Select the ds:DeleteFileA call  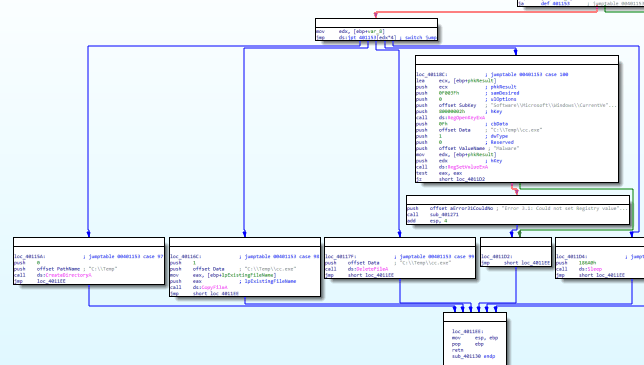coord(368,269)
